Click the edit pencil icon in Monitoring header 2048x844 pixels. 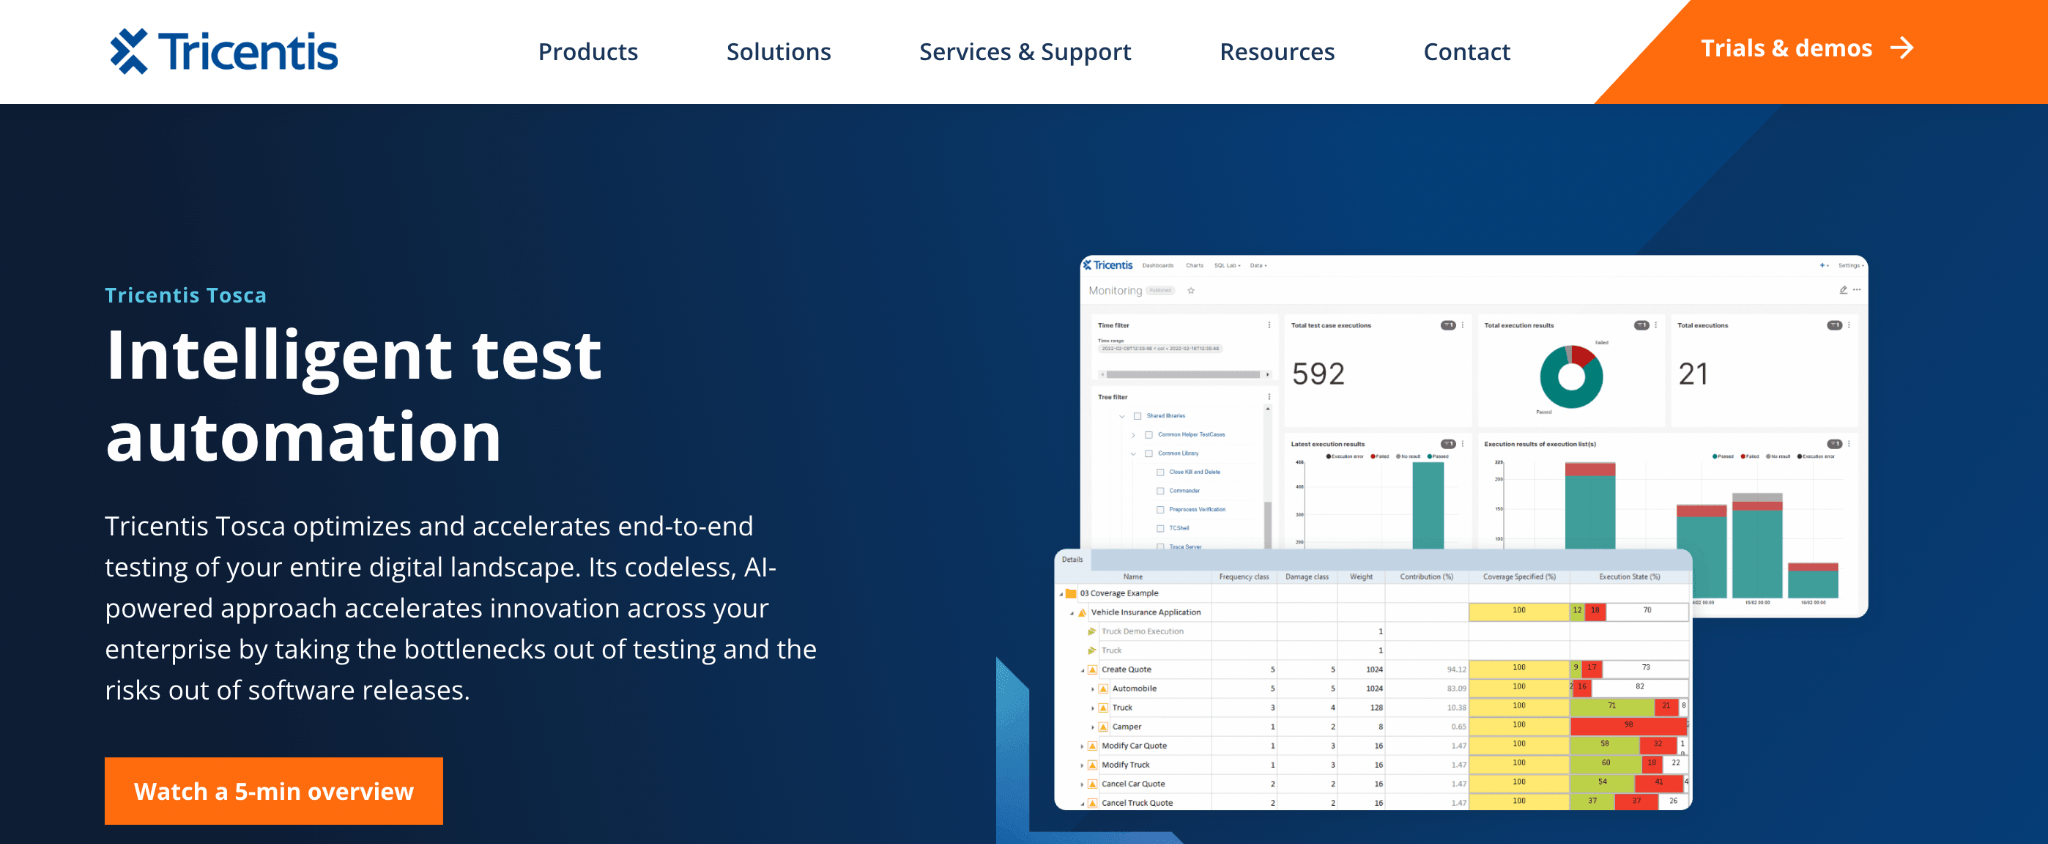pos(1843,290)
